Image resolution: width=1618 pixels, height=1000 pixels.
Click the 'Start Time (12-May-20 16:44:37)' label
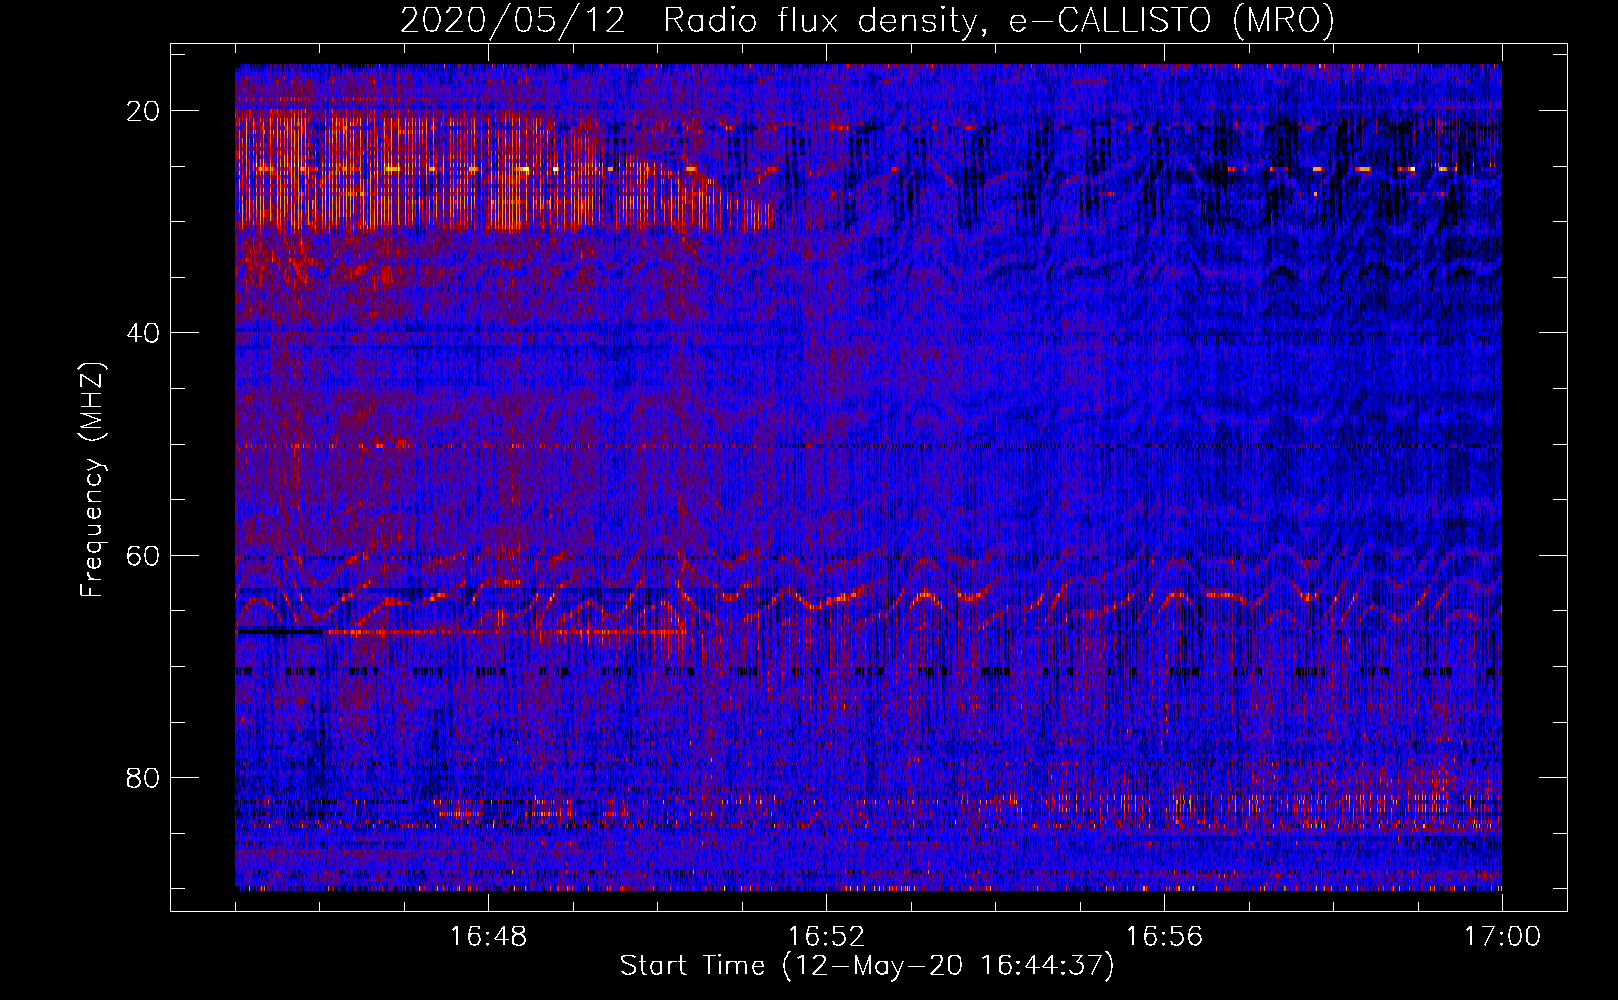coord(867,966)
